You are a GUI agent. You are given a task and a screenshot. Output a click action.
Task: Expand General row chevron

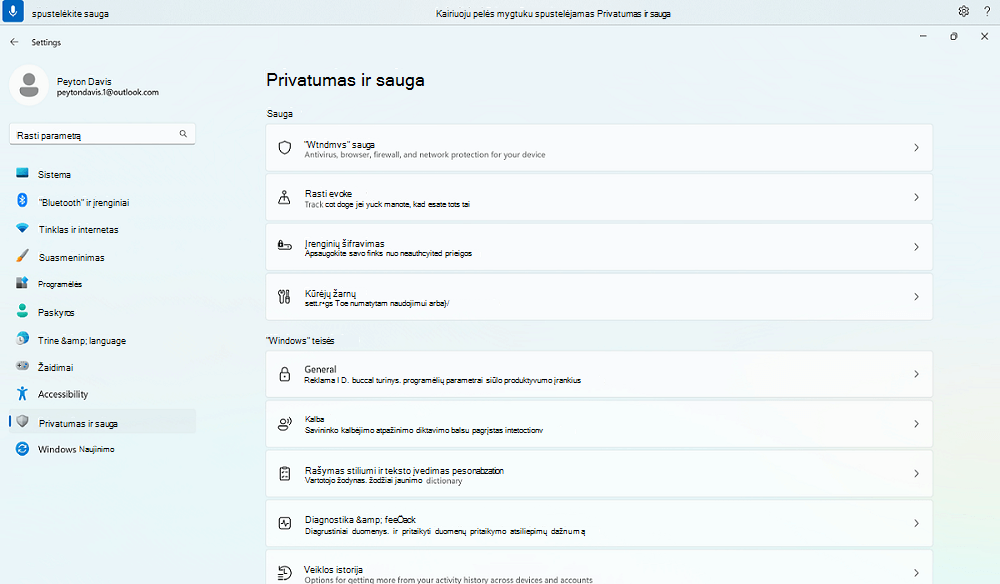916,374
